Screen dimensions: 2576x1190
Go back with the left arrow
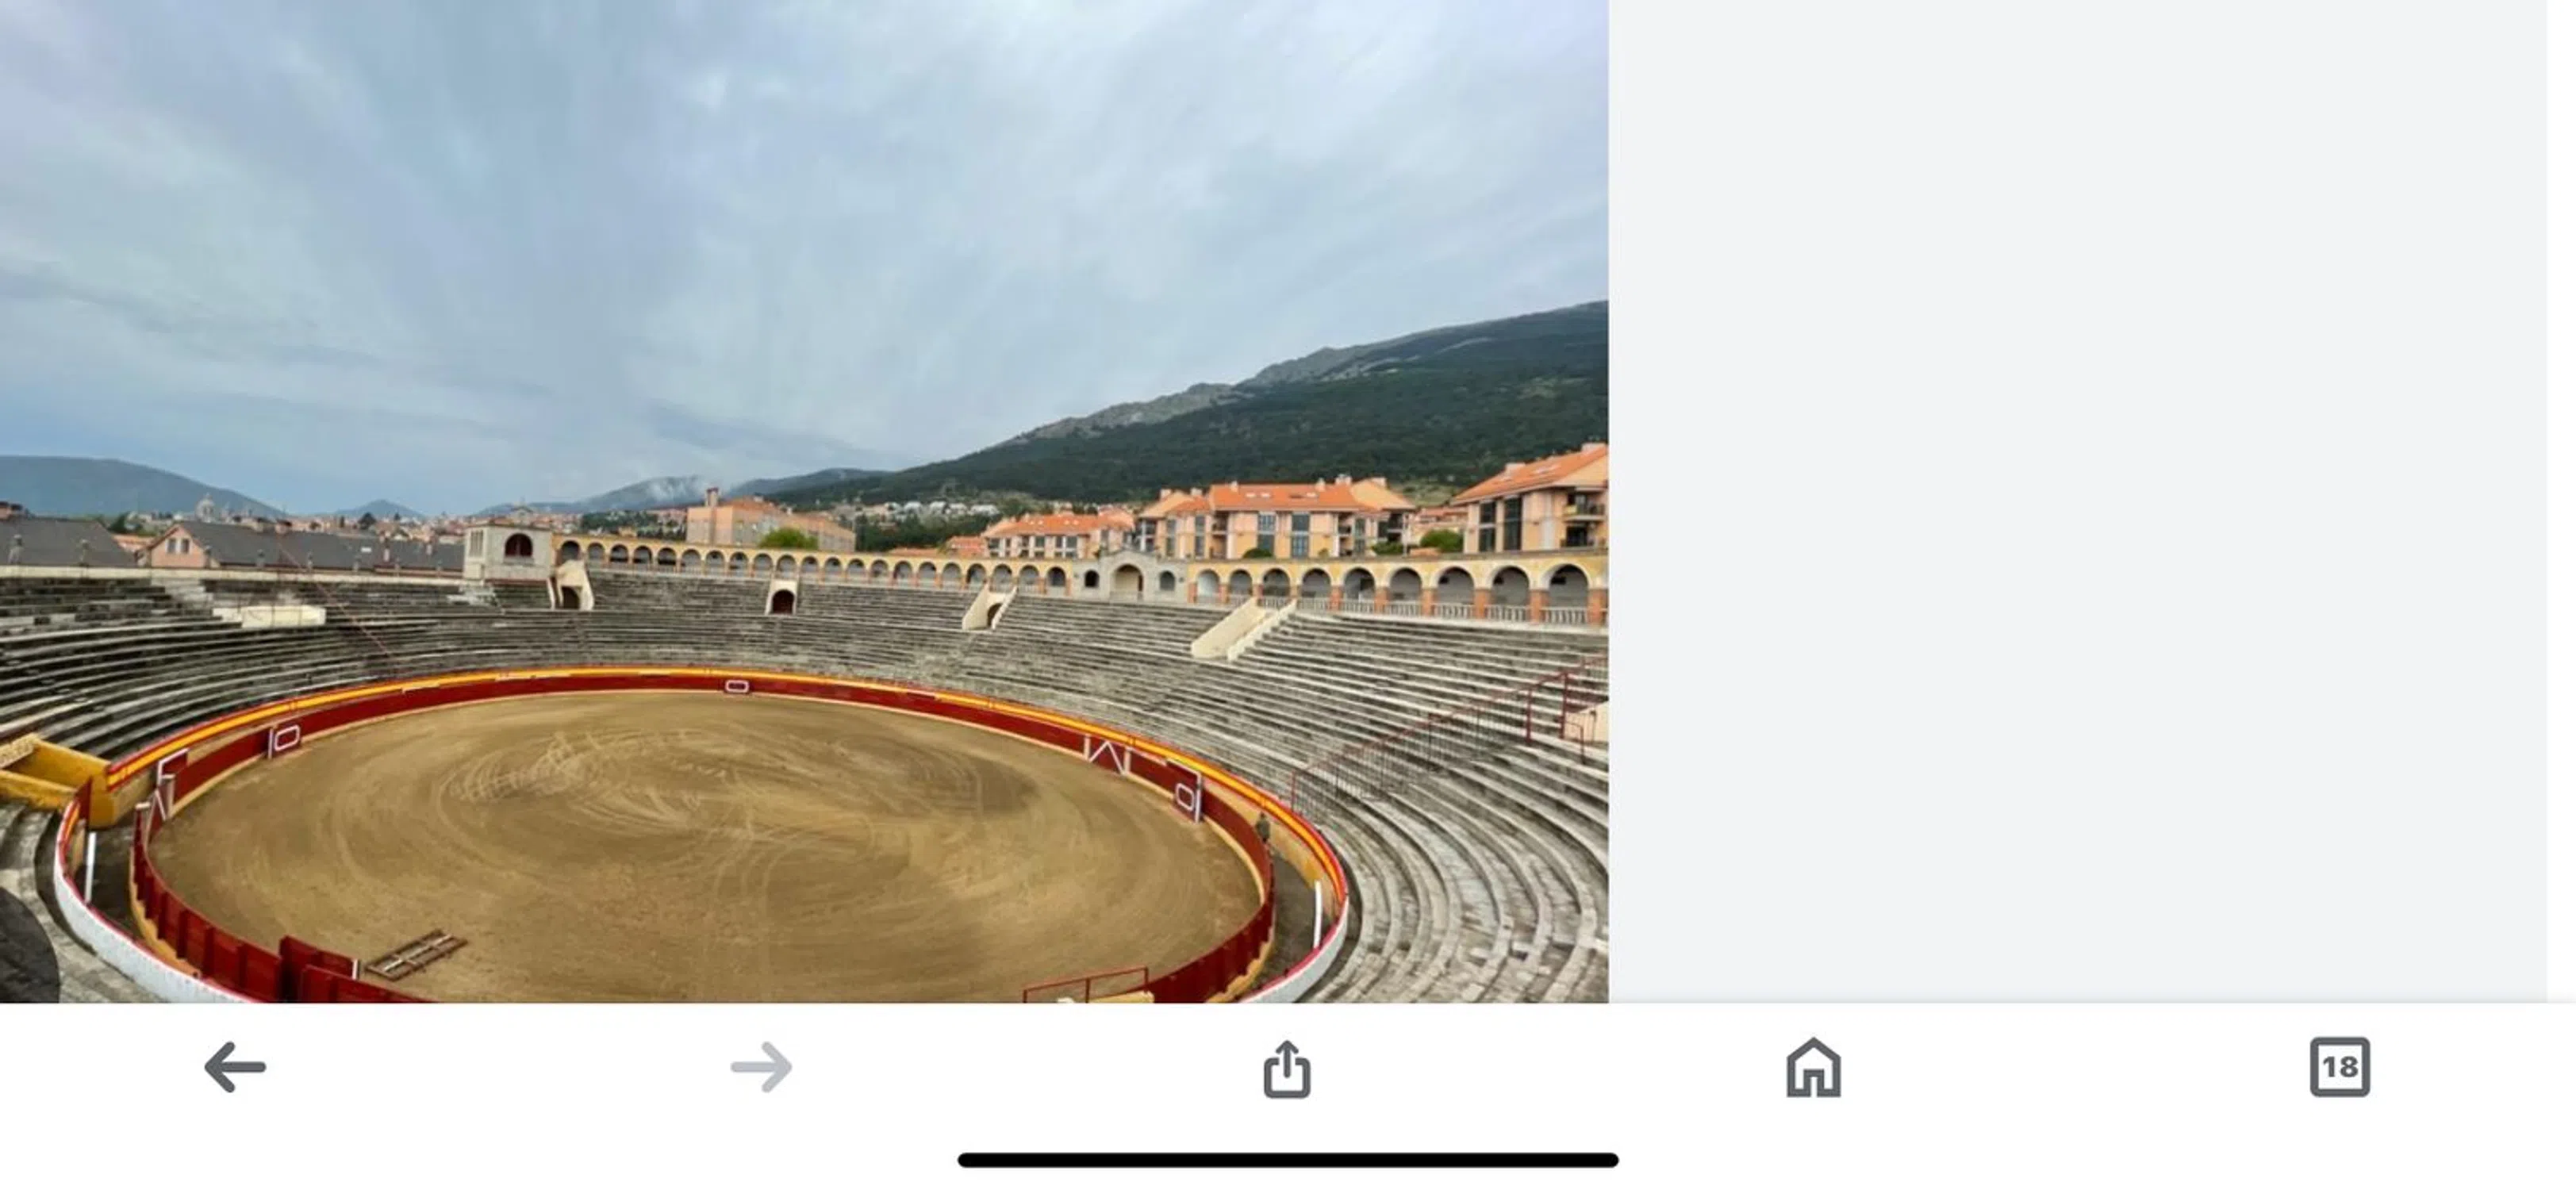[235, 1067]
